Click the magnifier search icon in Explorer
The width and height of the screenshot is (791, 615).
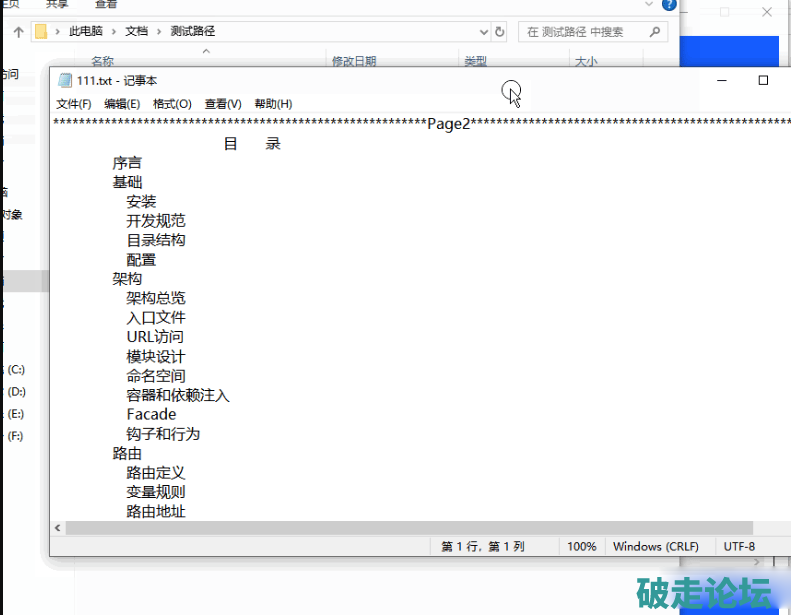pos(656,32)
